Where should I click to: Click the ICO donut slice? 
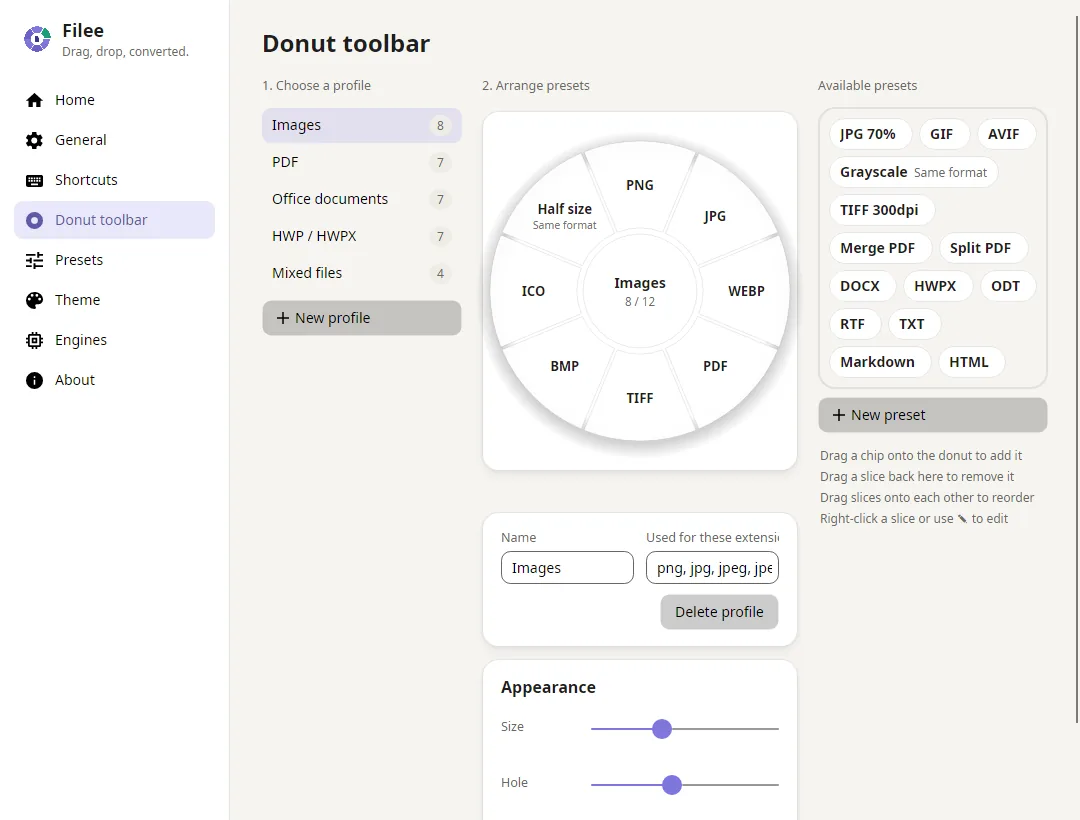(533, 291)
